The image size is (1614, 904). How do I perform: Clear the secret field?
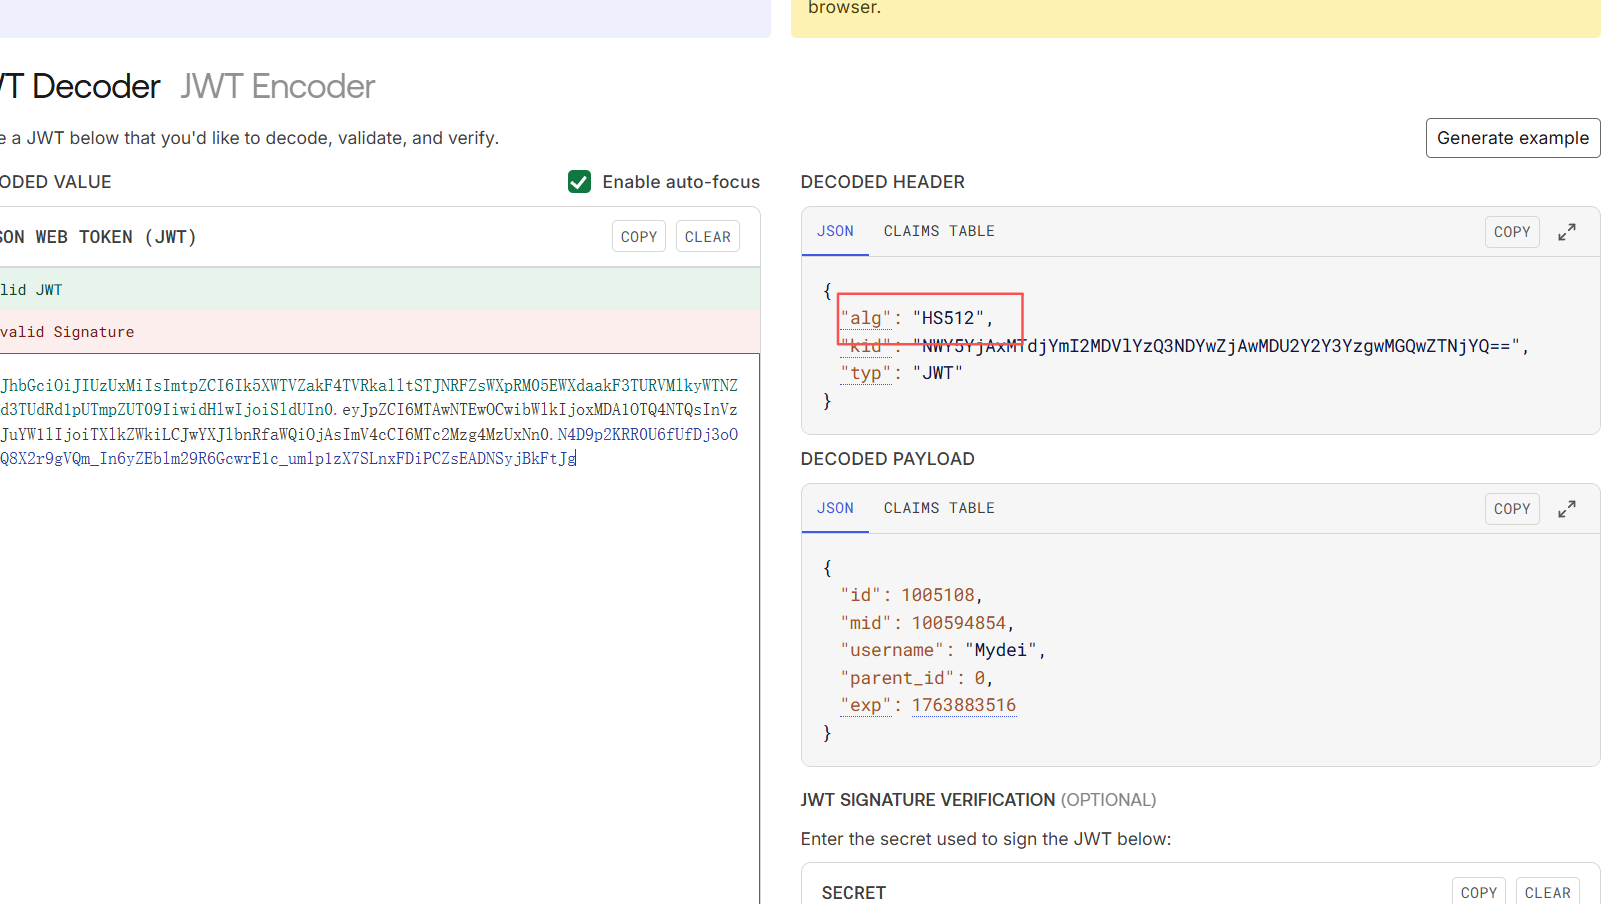click(x=1548, y=892)
